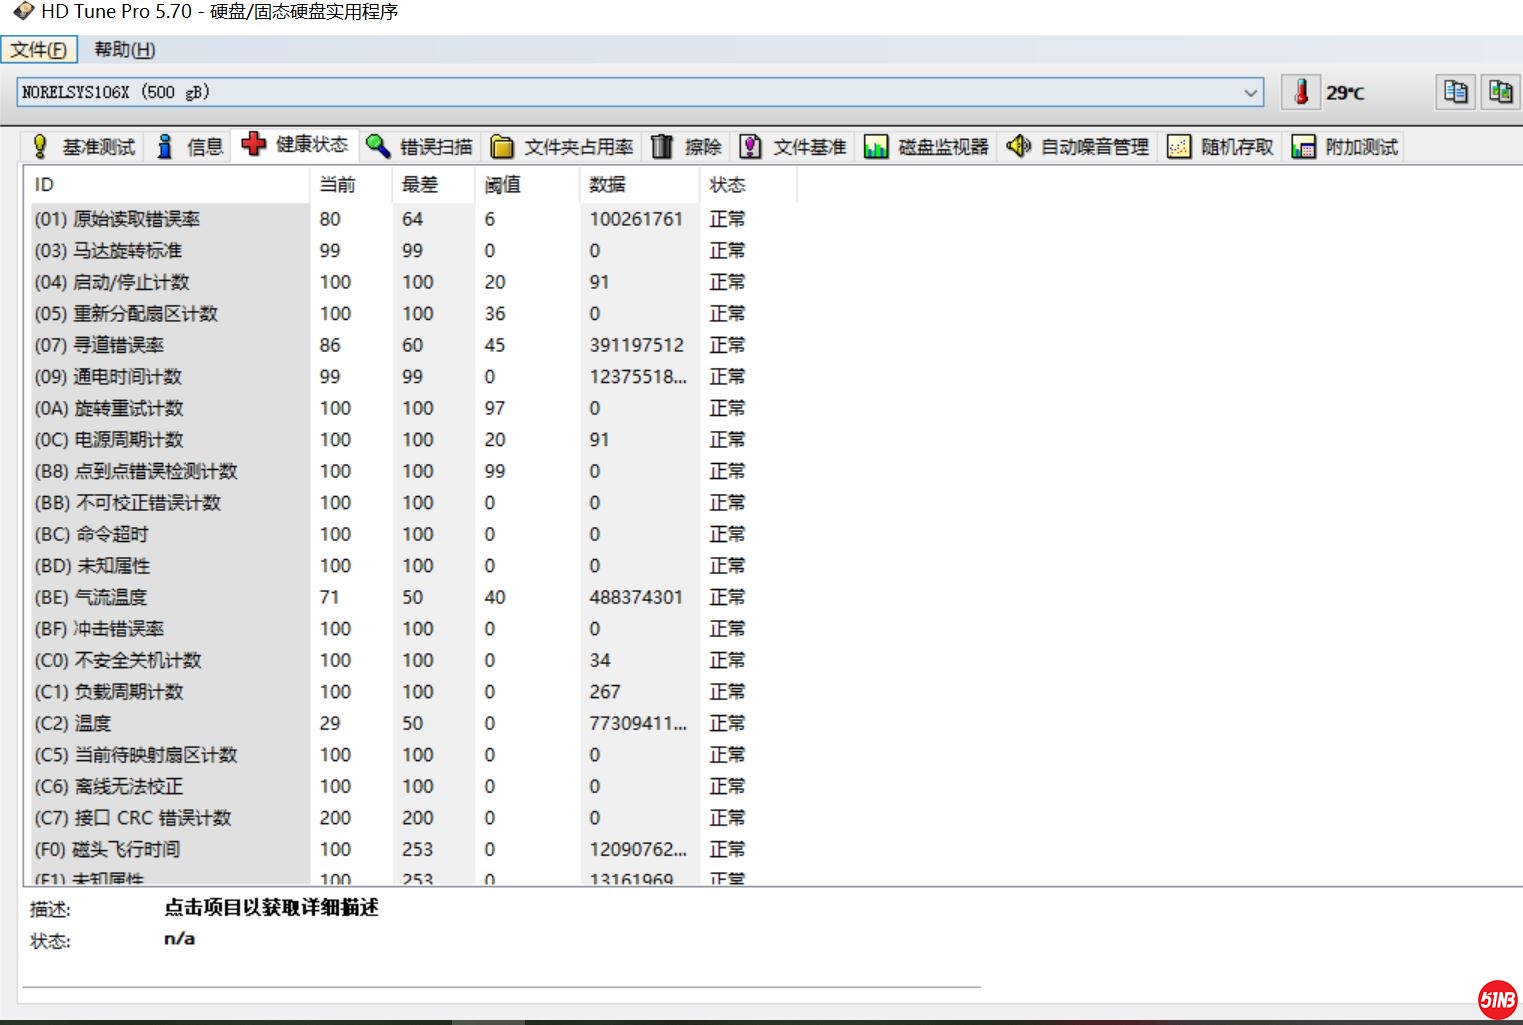Viewport: 1523px width, 1025px height.
Task: Open the 附加测试 extra tests tab
Action: point(1345,147)
